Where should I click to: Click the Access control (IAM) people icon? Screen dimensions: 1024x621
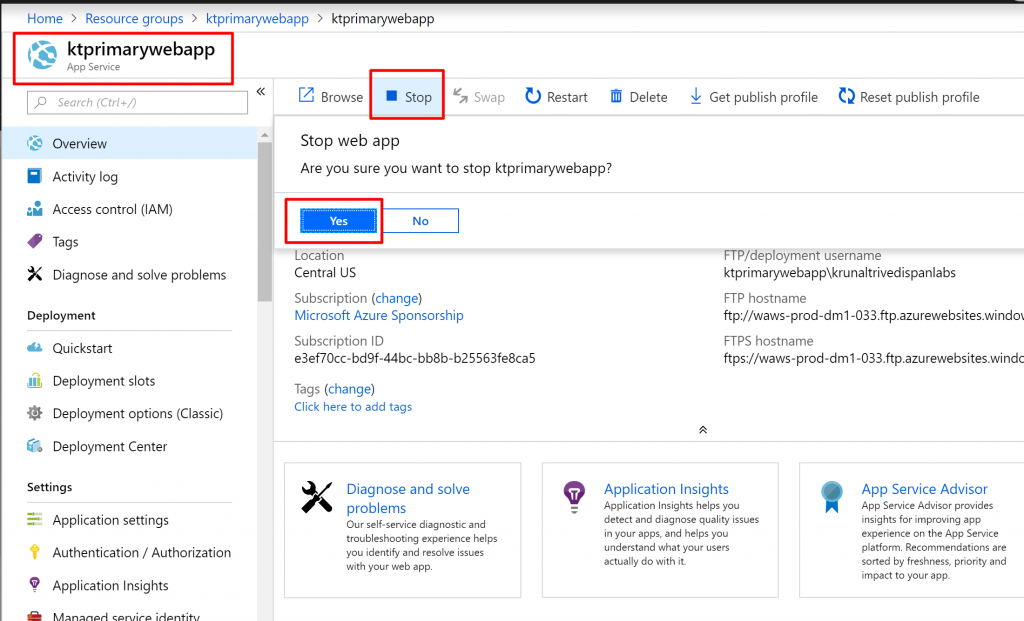[35, 209]
